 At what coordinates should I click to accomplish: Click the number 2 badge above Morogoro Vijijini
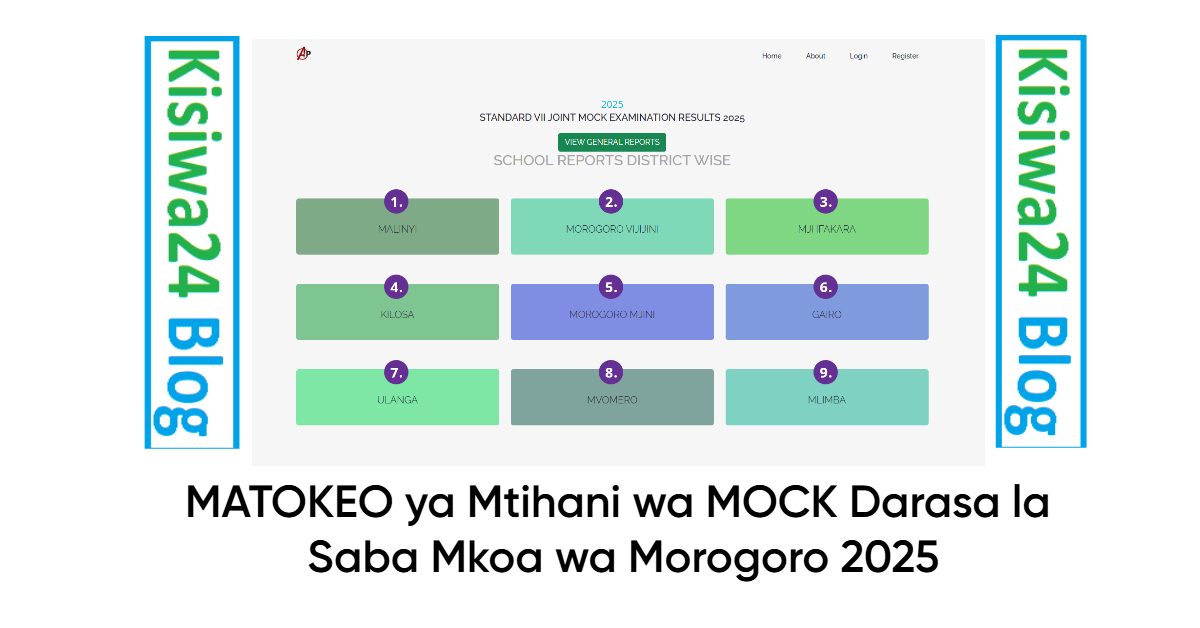pyautogui.click(x=611, y=201)
